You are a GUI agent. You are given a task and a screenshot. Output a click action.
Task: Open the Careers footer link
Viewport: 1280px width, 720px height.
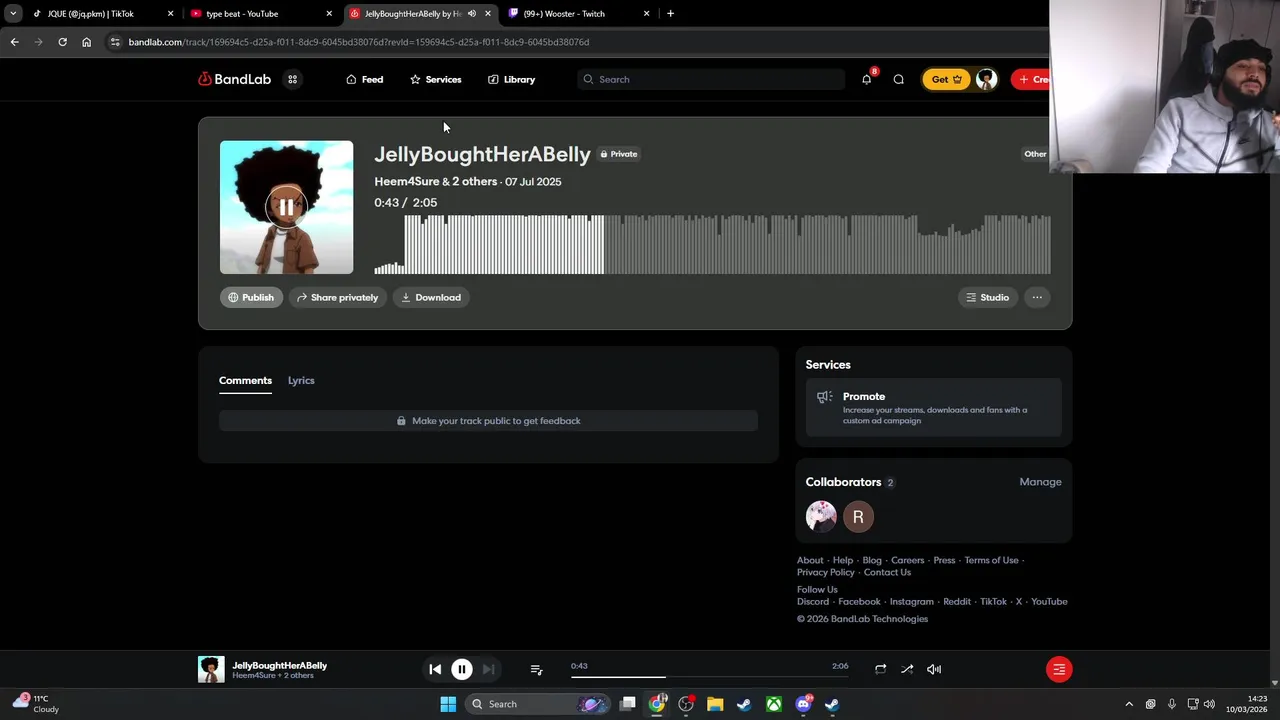(x=907, y=560)
